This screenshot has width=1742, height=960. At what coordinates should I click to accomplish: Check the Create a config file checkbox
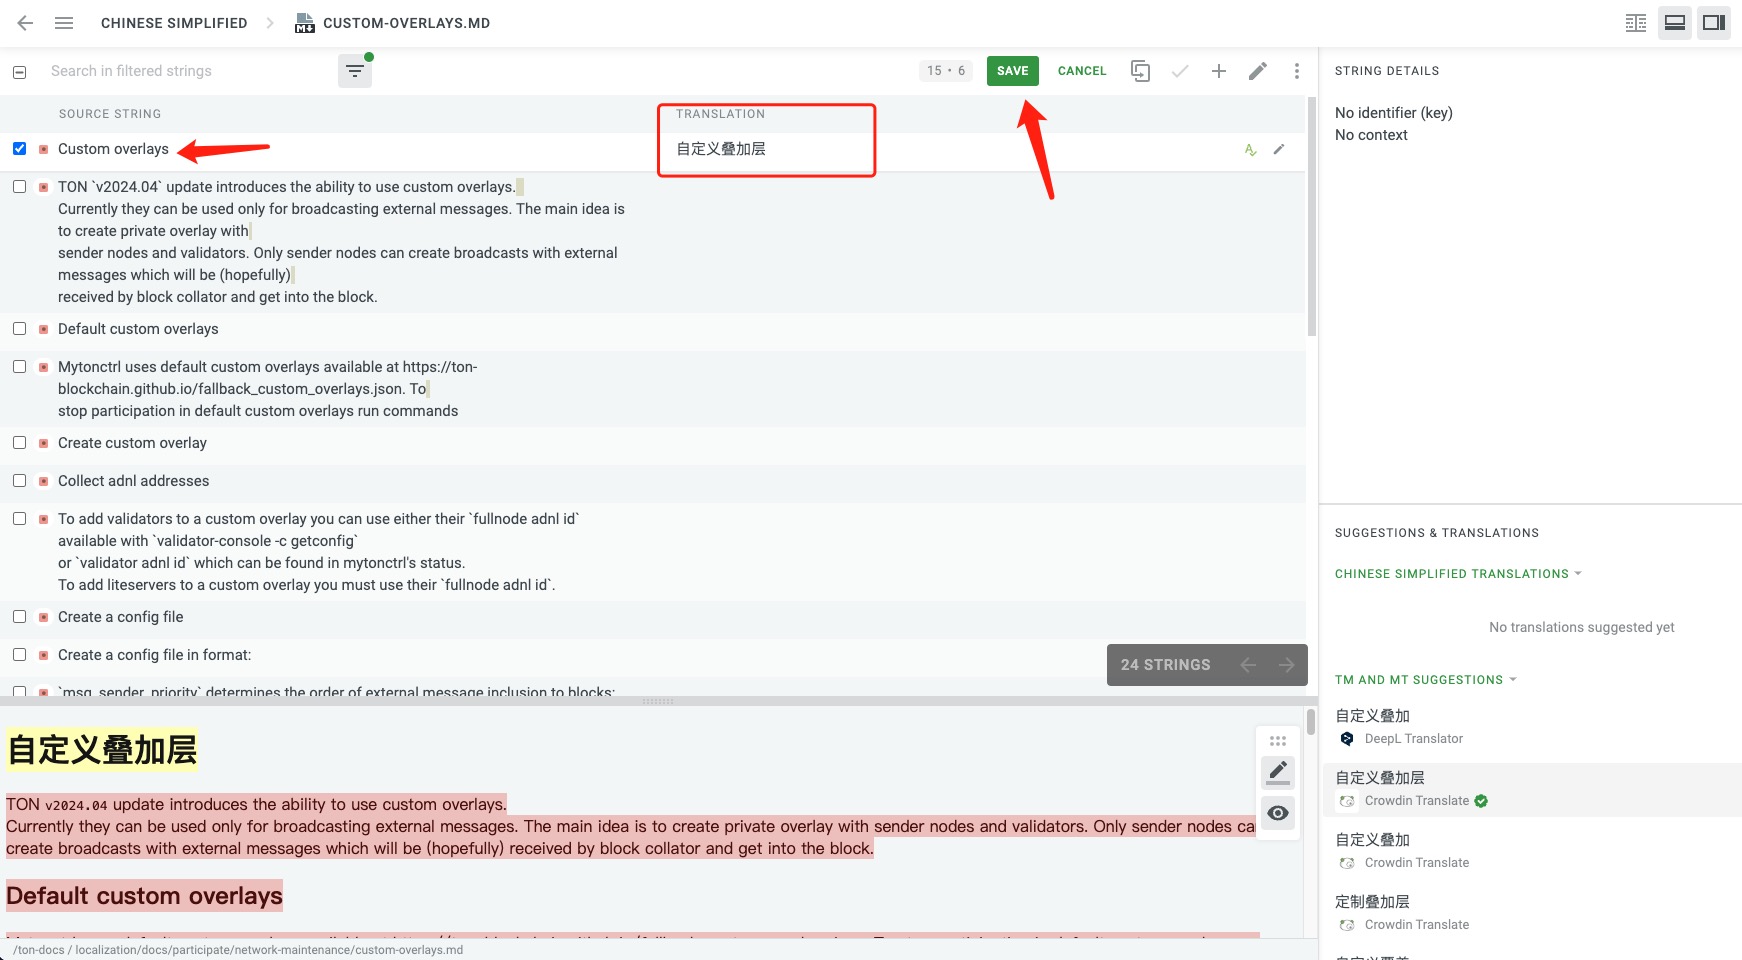click(x=19, y=616)
